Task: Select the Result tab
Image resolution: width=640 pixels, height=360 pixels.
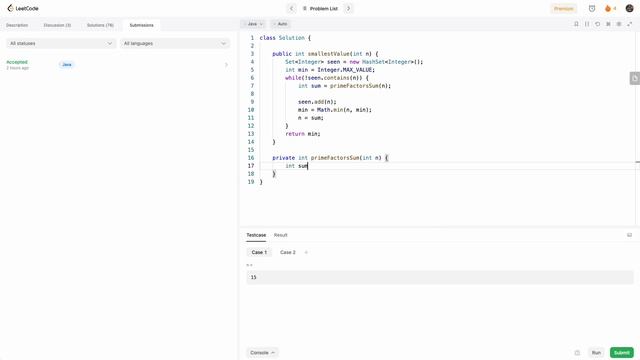Action: (x=280, y=235)
